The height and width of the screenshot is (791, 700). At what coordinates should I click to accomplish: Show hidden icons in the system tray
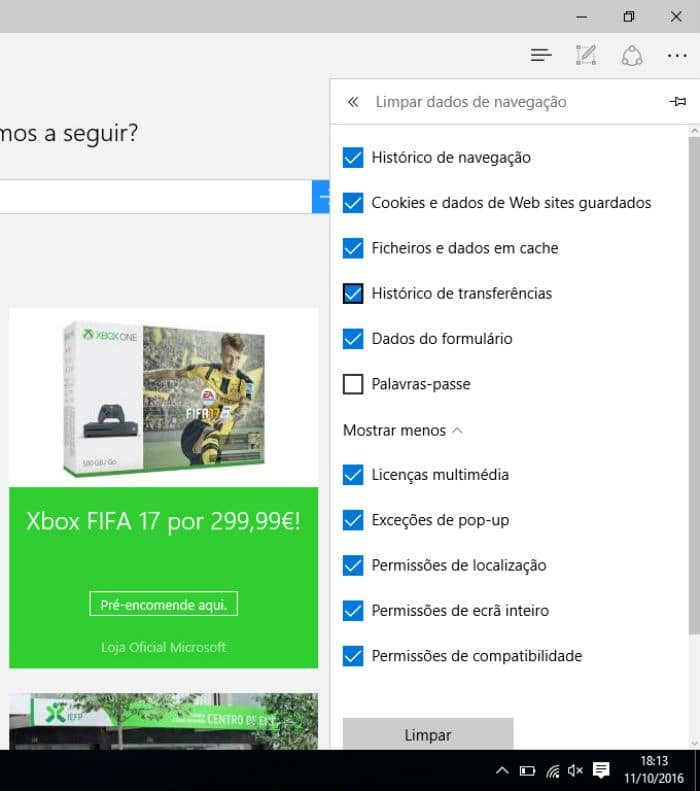502,770
